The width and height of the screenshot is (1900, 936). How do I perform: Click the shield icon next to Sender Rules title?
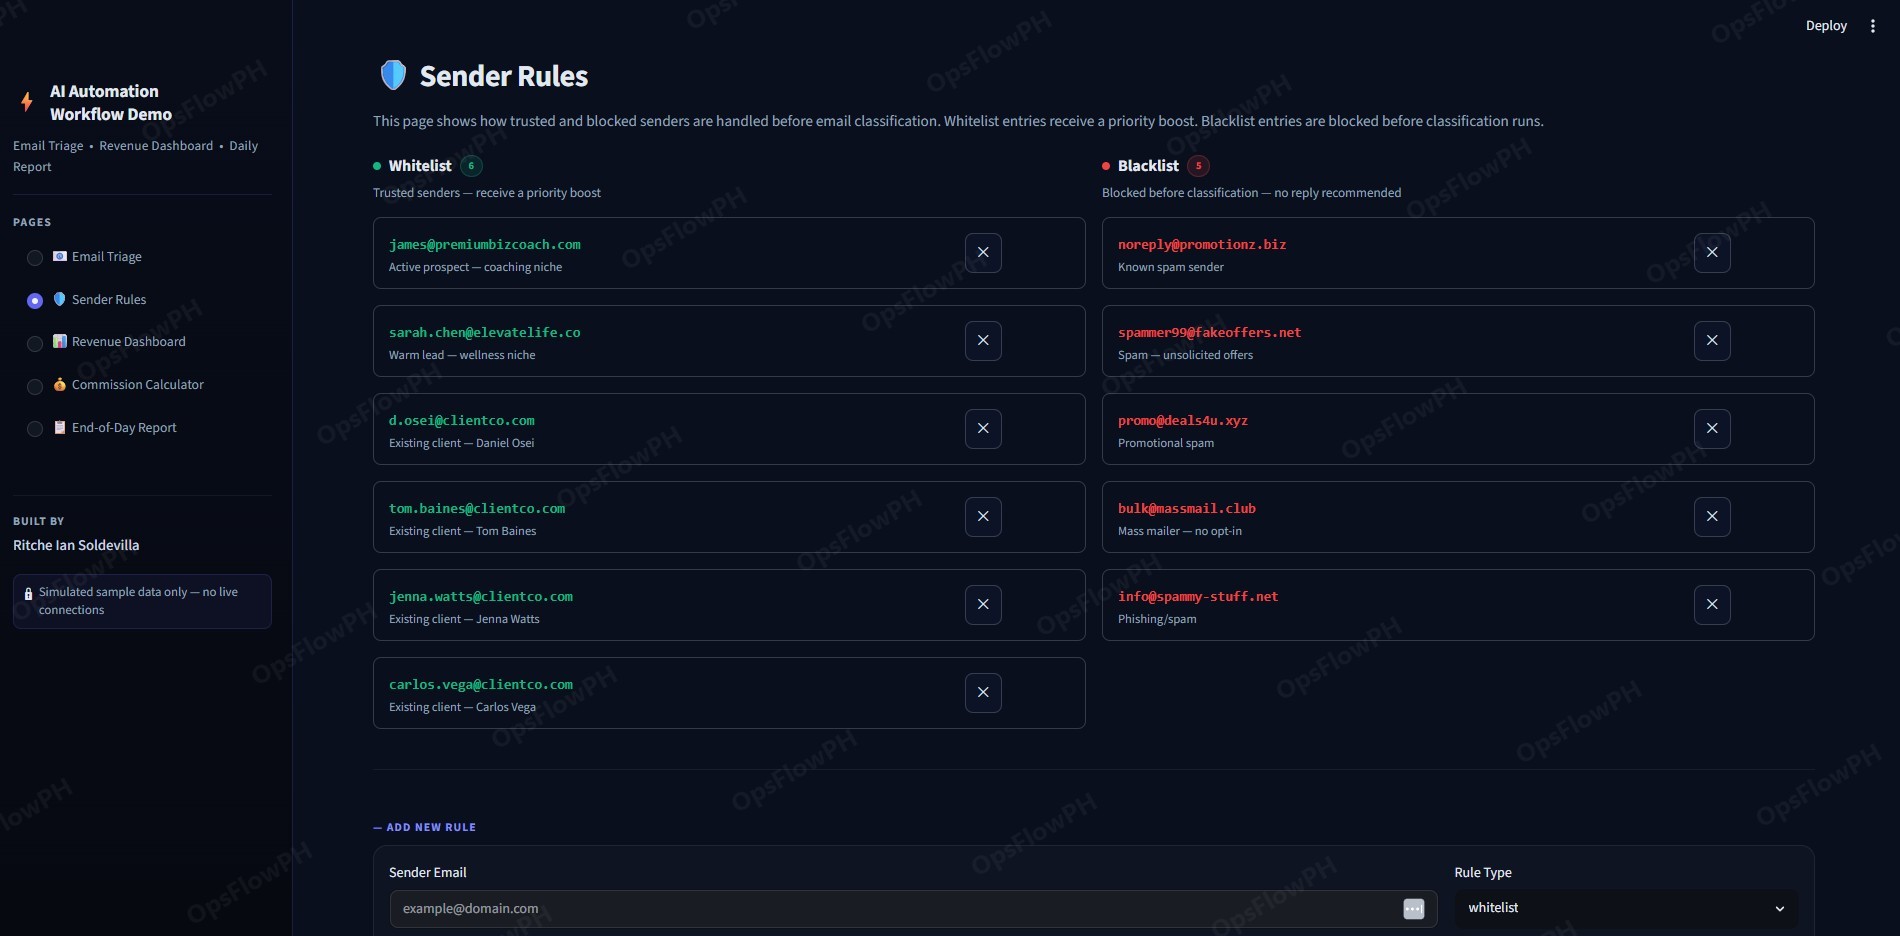click(393, 75)
